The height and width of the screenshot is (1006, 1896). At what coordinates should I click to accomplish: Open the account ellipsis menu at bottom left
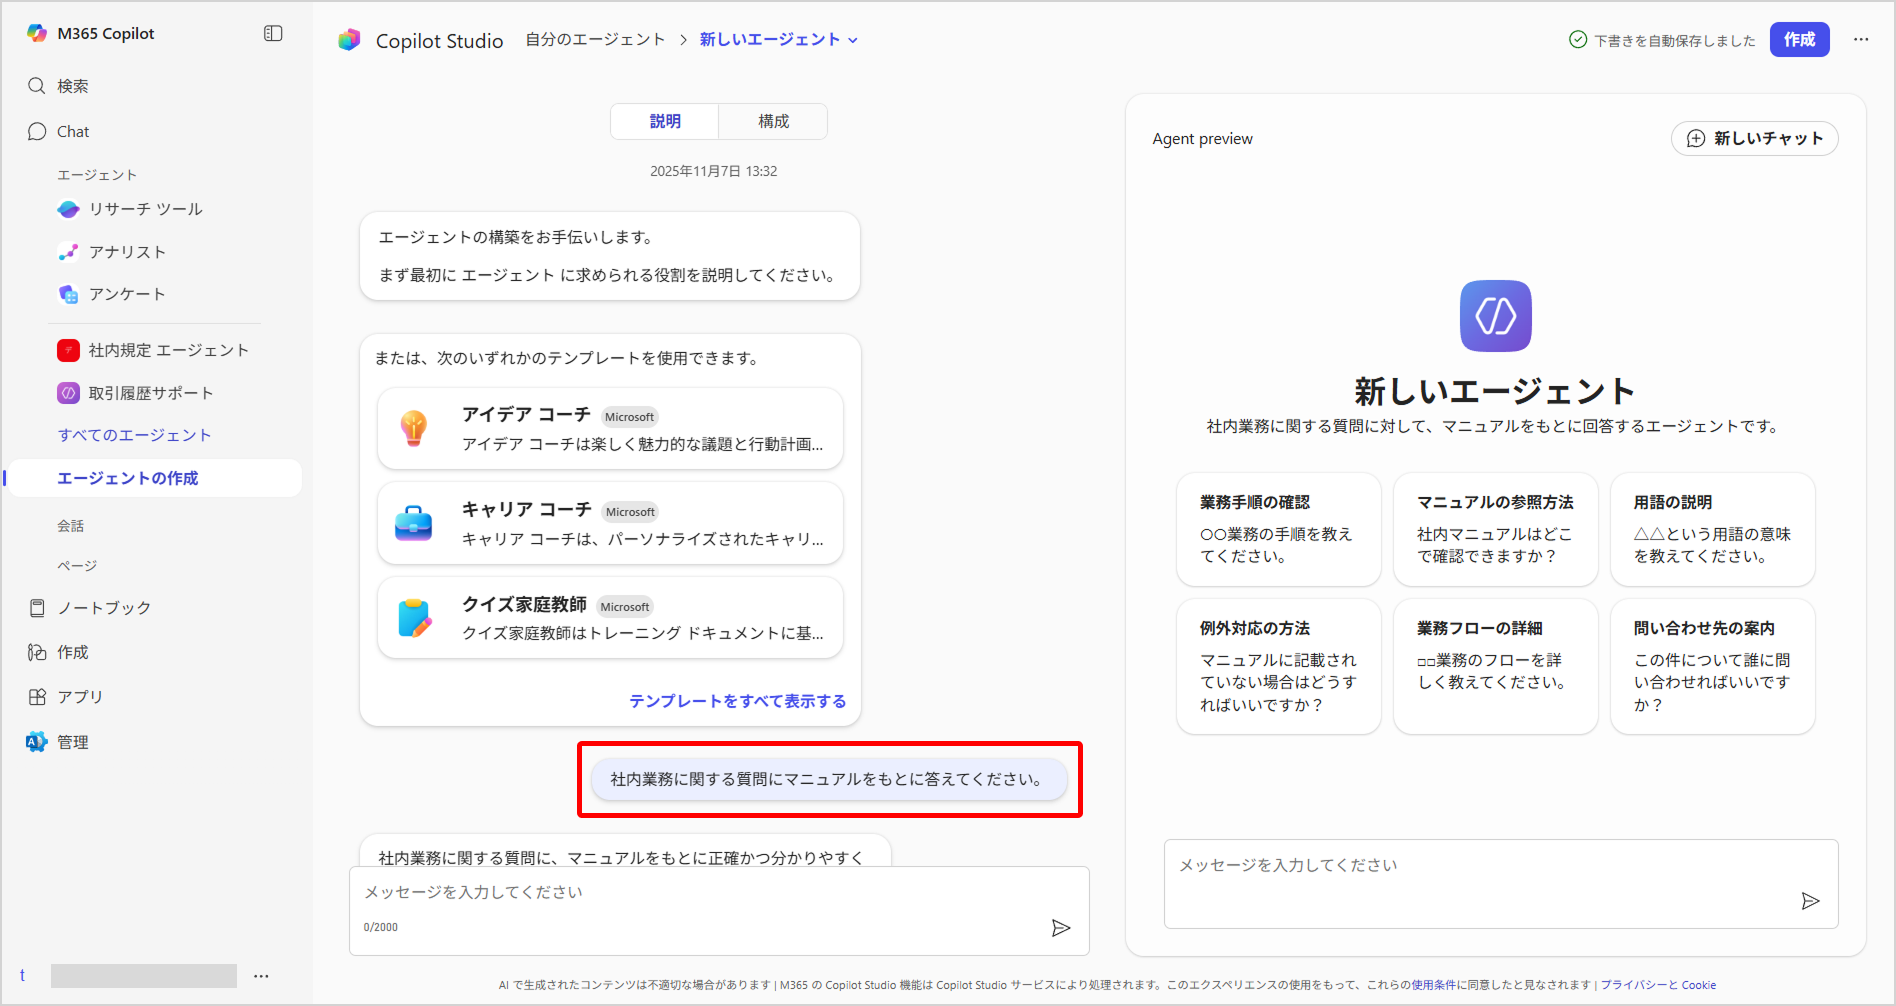261,976
